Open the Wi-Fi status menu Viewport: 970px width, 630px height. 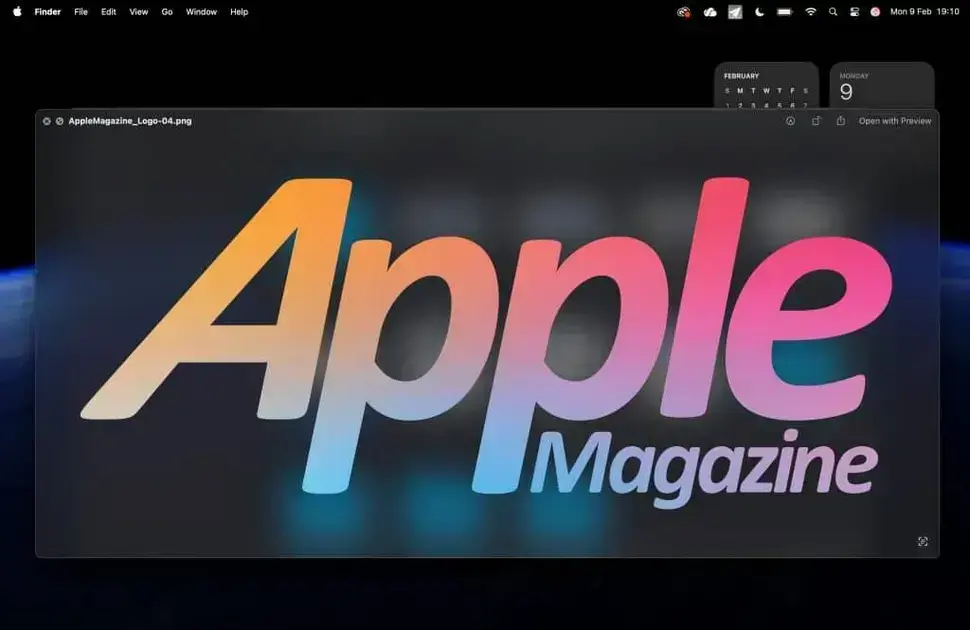click(x=810, y=12)
